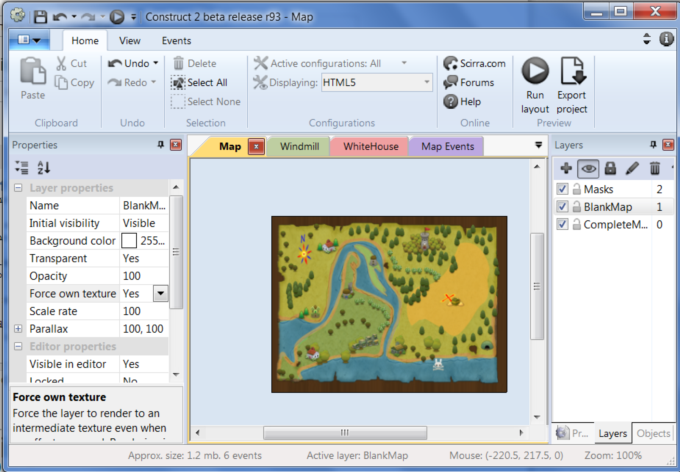This screenshot has width=680, height=472.
Task: Close the Layers panel with red X
Action: tap(668, 145)
